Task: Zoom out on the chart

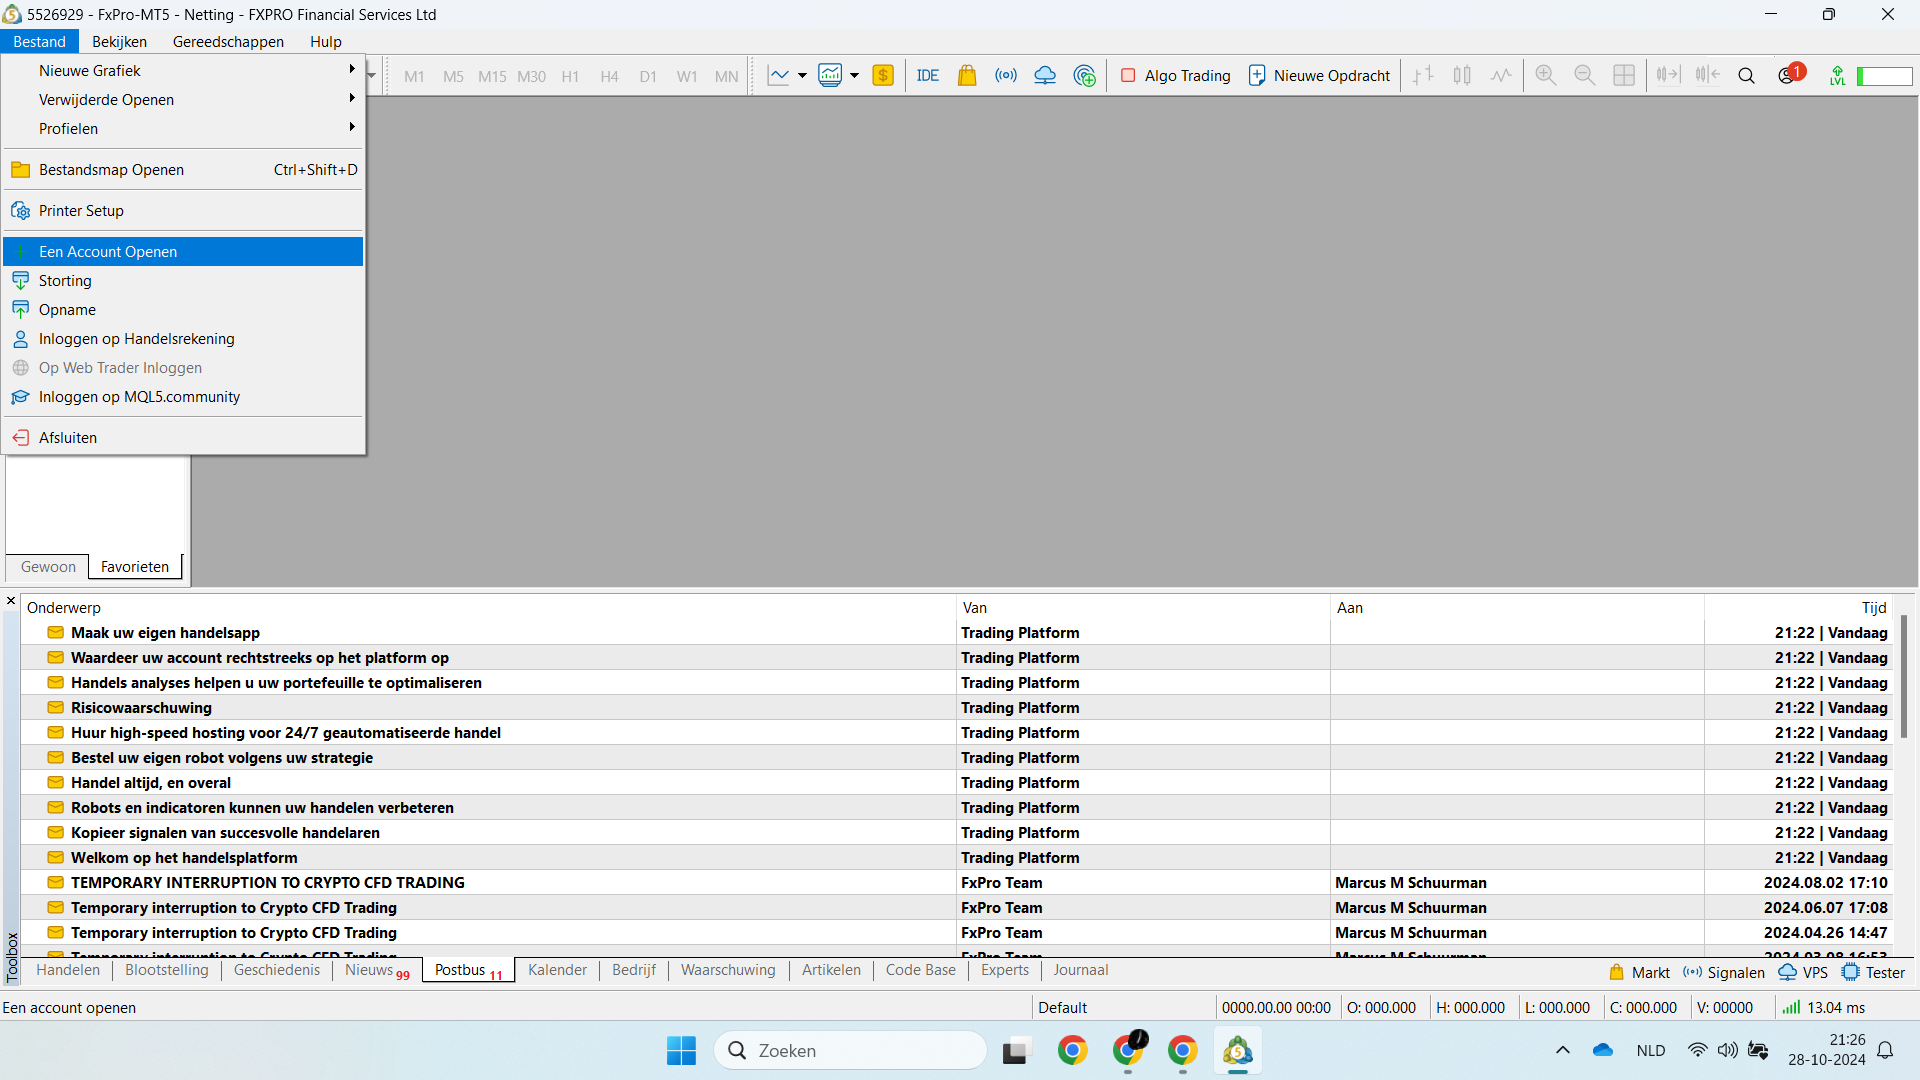Action: click(1585, 75)
